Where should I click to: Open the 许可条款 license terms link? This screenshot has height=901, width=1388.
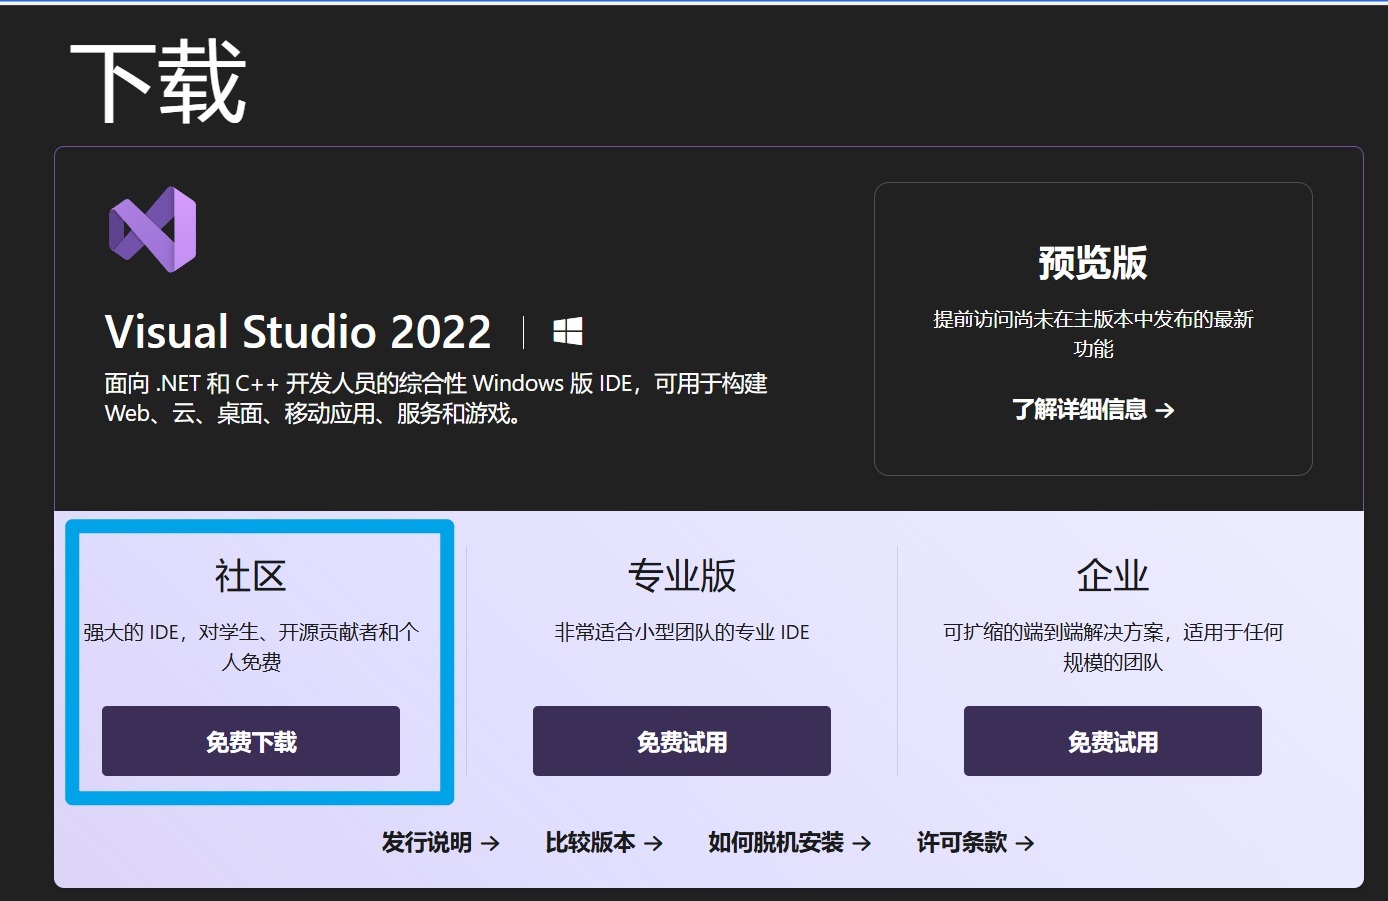(x=962, y=843)
